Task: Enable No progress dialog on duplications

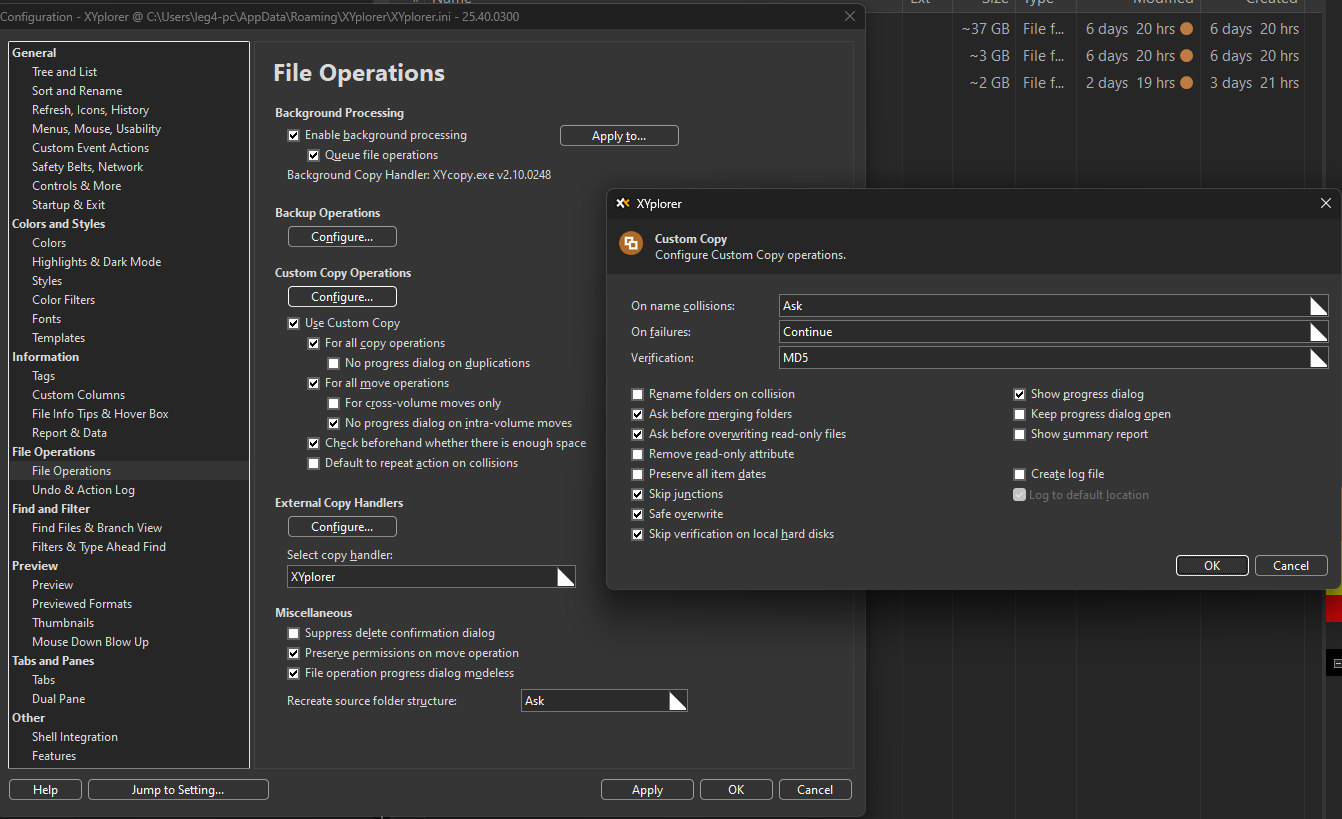Action: point(333,363)
